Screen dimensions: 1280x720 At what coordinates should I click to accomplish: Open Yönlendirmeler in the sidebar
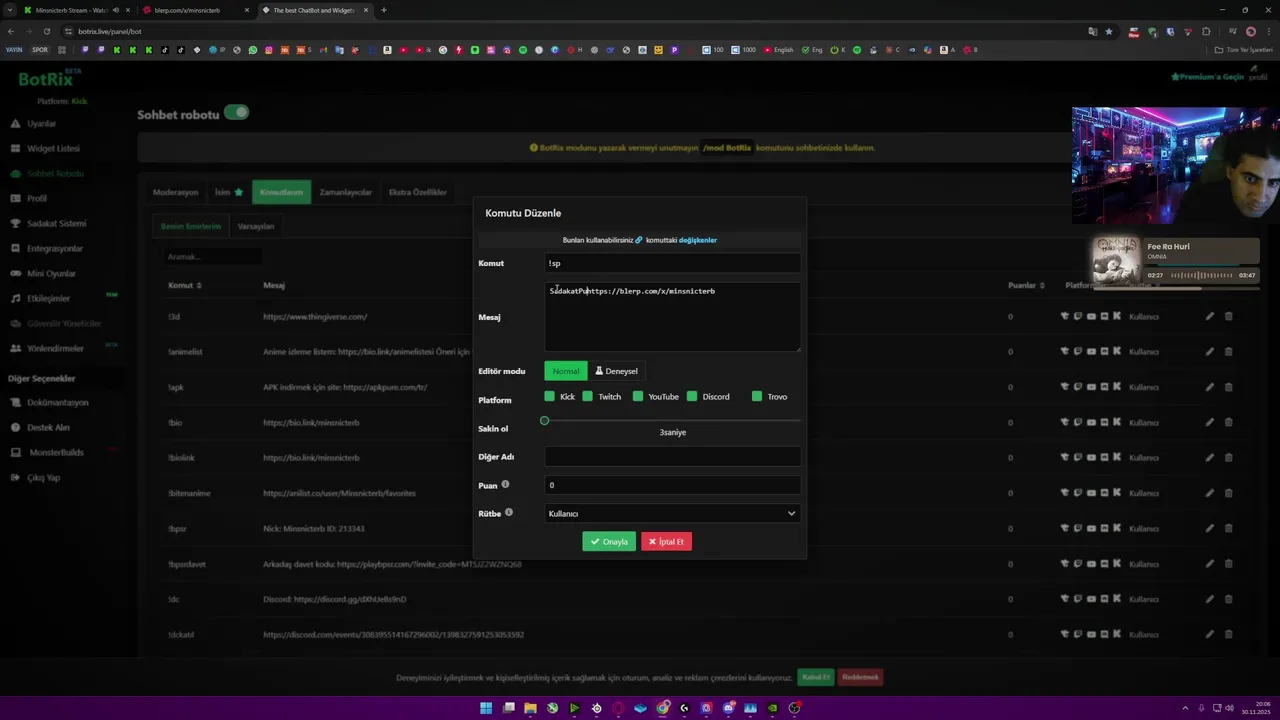47,348
